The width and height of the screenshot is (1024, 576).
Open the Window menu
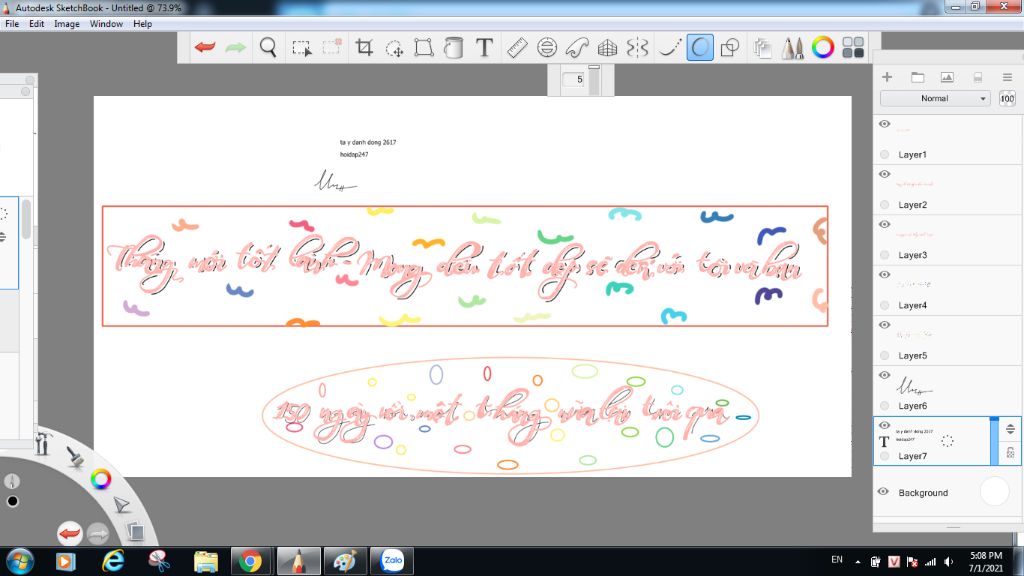pos(106,24)
